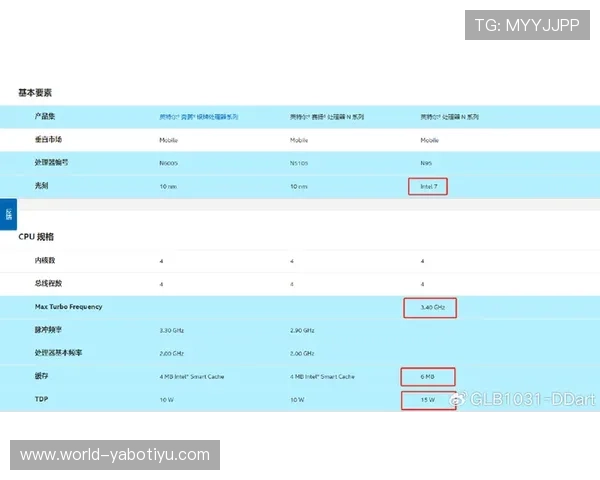Open the middle column's processor N-series link
Image resolution: width=600 pixels, height=480 pixels.
327,117
